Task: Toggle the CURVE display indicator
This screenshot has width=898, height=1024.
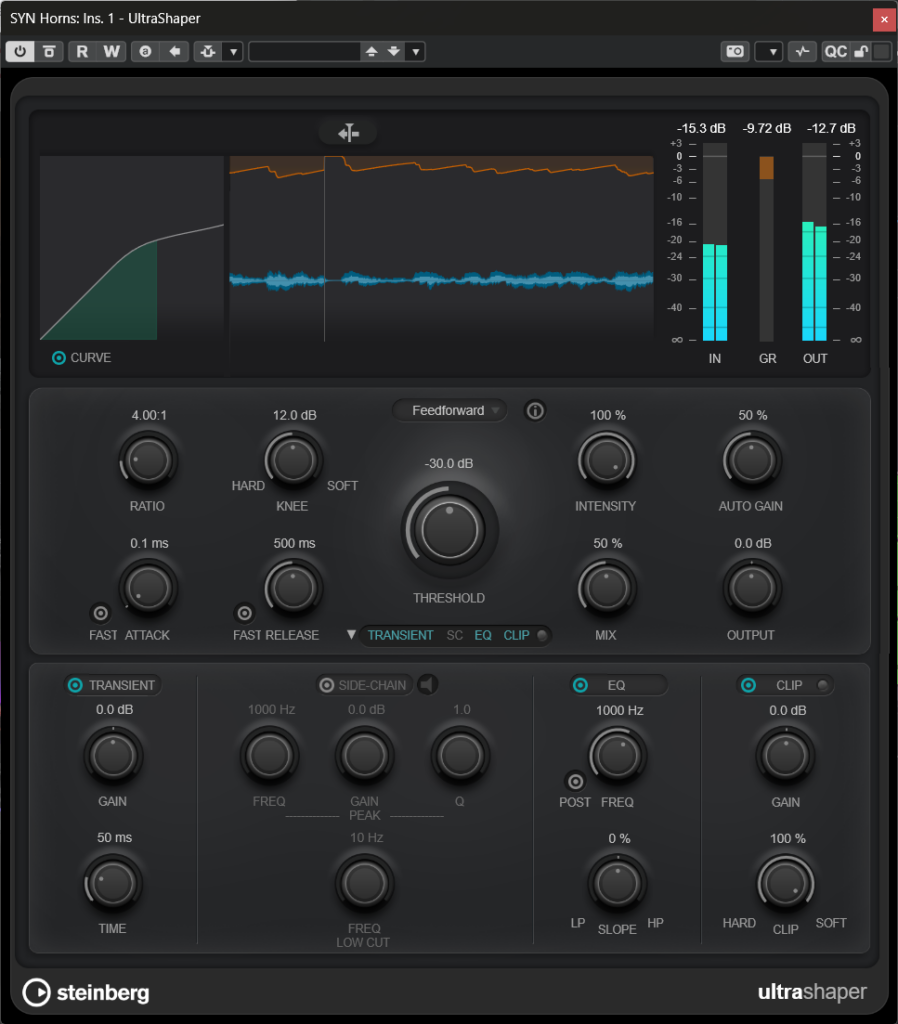Action: [58, 357]
